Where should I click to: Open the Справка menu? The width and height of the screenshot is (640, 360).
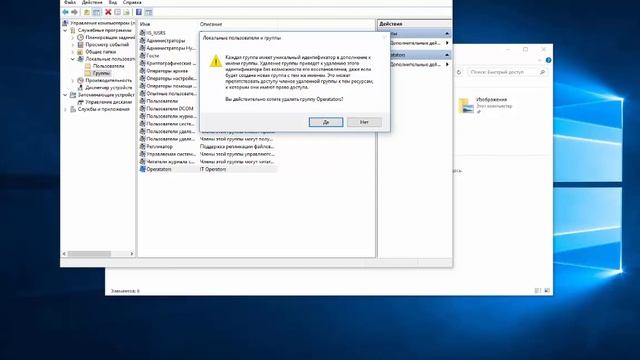[132, 2]
